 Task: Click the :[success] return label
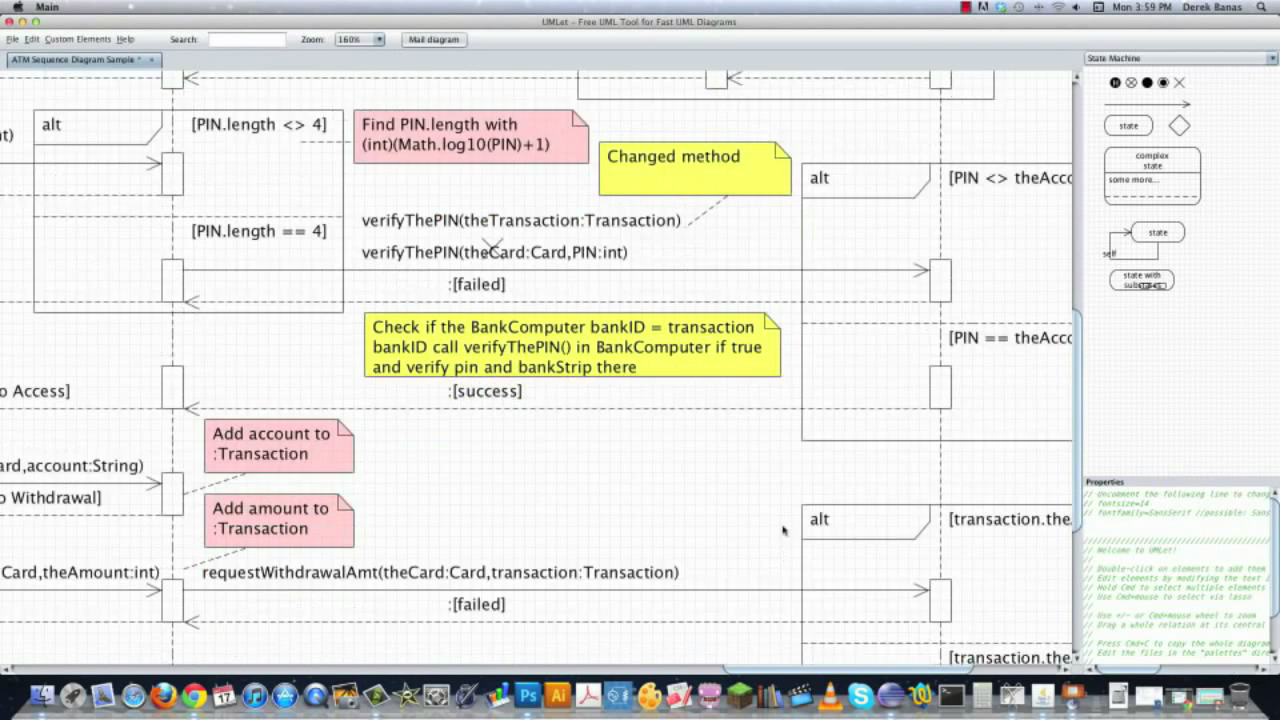(x=485, y=391)
